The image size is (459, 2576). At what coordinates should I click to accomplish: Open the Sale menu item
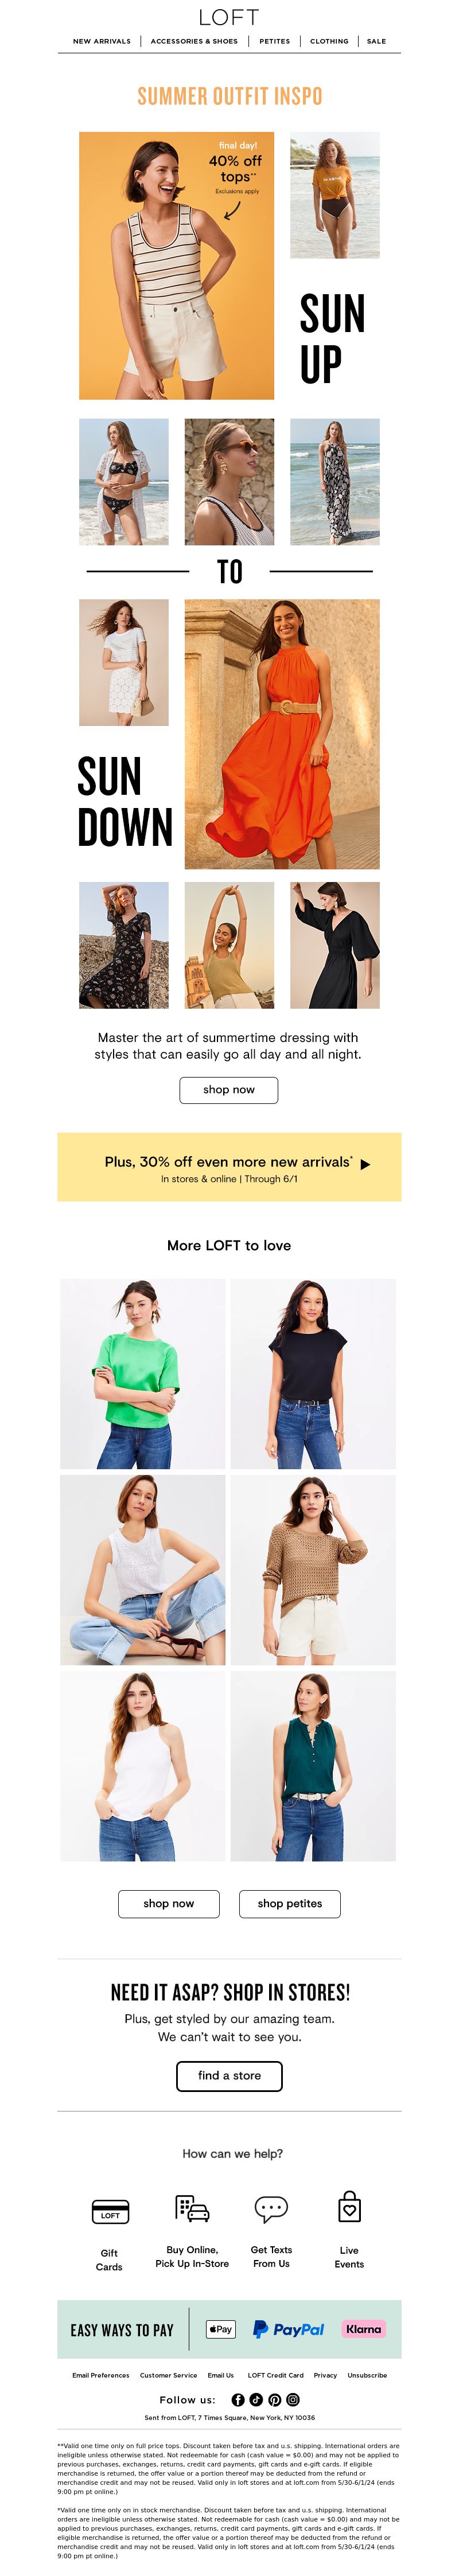[376, 41]
